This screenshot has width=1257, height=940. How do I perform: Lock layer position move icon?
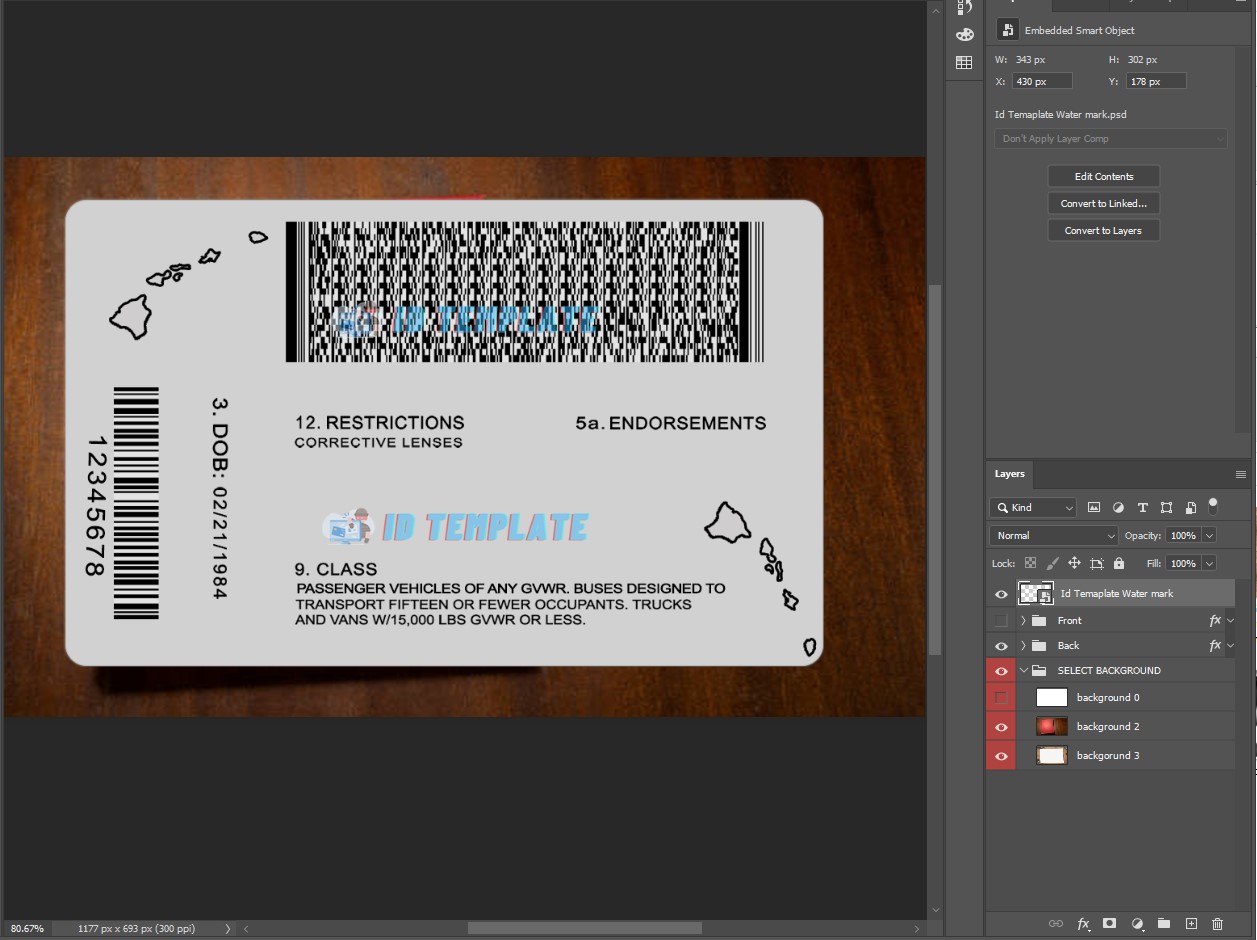1074,563
